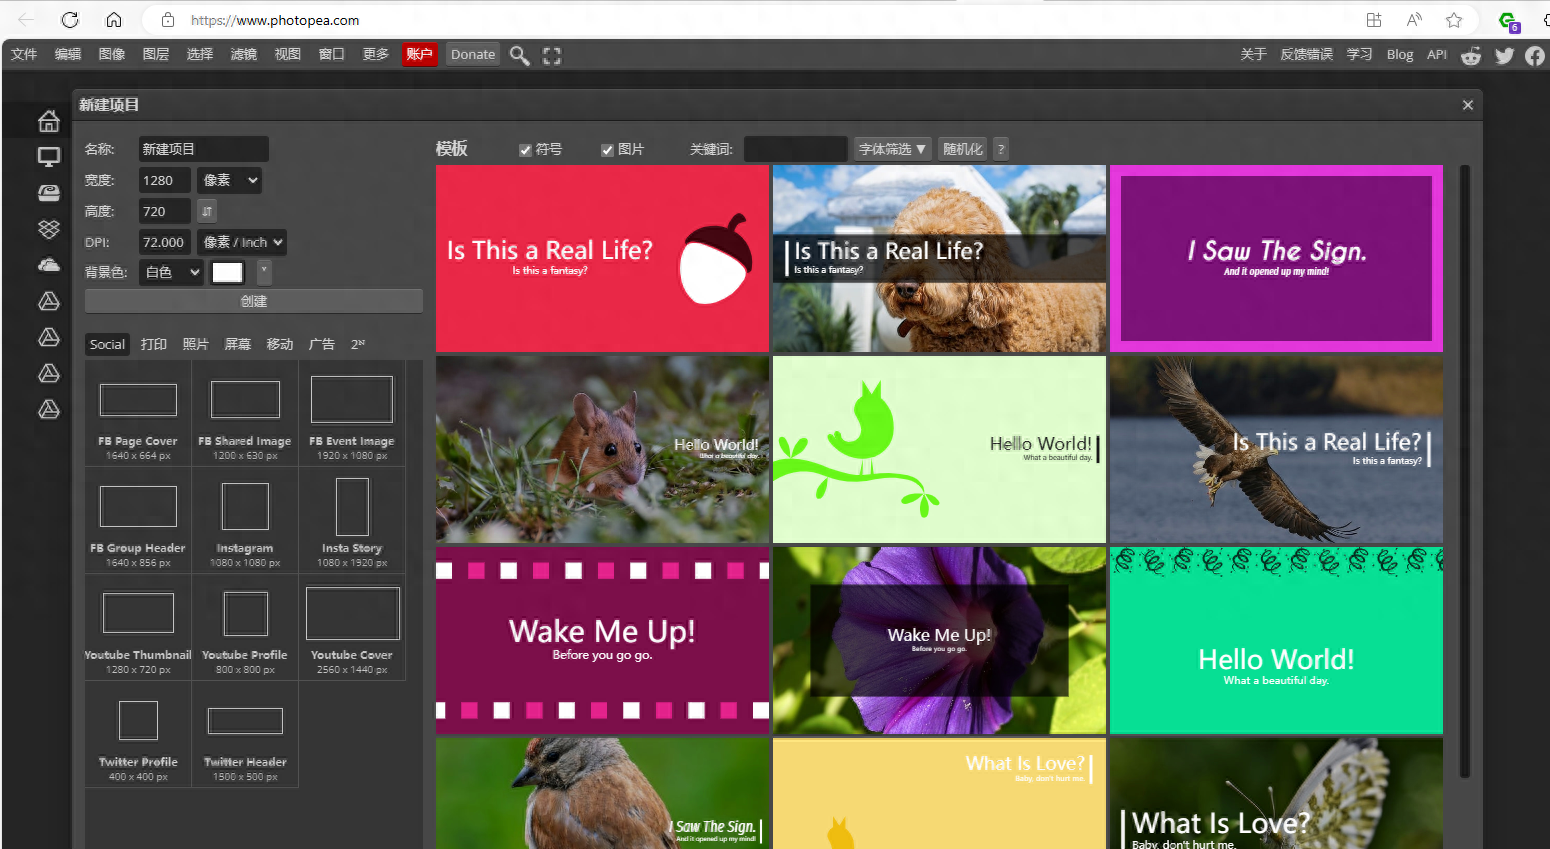The height and width of the screenshot is (849, 1550).
Task: Open the 学习 learn link
Action: coord(1360,54)
